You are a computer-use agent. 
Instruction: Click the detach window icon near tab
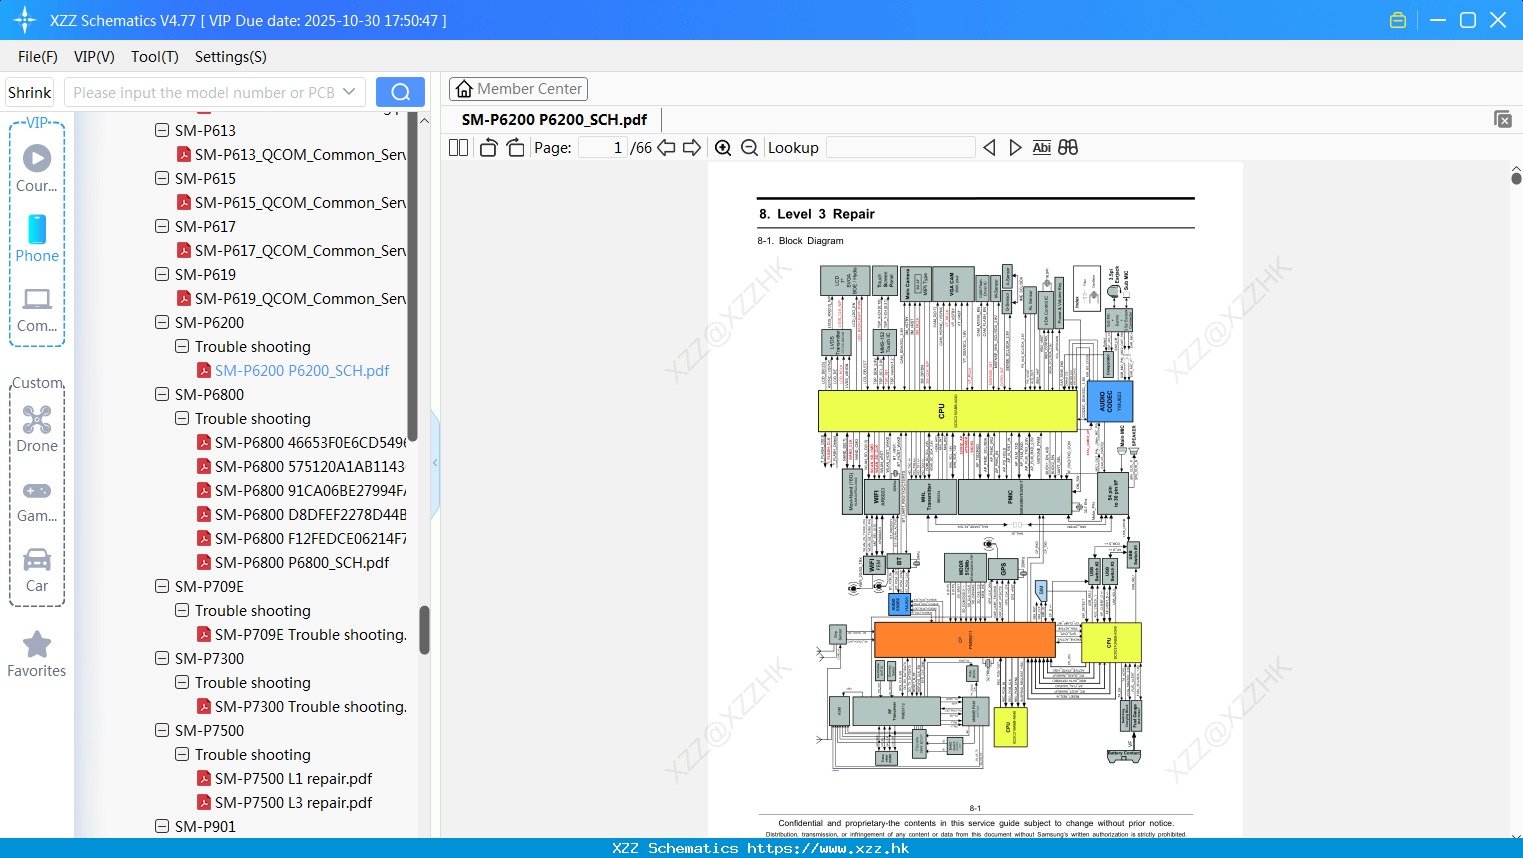click(1502, 119)
